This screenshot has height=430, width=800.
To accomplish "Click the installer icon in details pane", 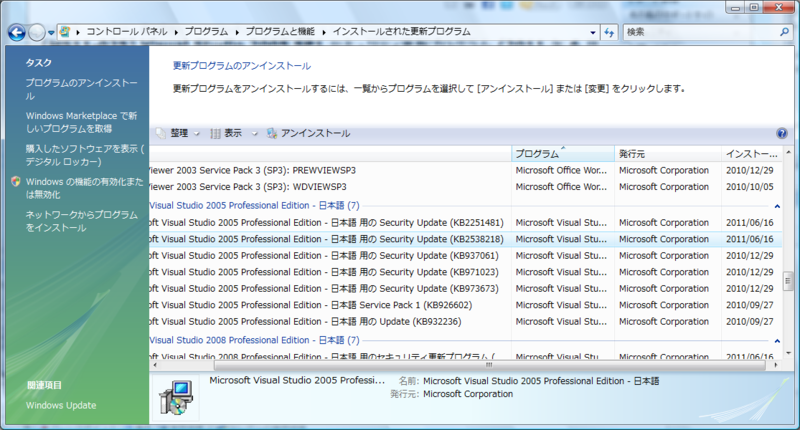I will [x=176, y=397].
